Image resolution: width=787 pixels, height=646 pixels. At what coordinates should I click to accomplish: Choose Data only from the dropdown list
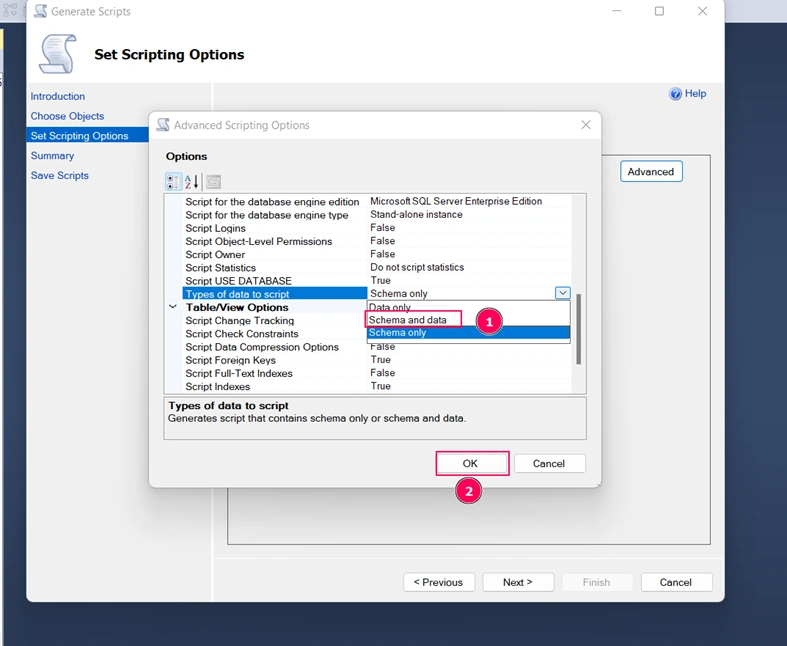click(x=389, y=307)
